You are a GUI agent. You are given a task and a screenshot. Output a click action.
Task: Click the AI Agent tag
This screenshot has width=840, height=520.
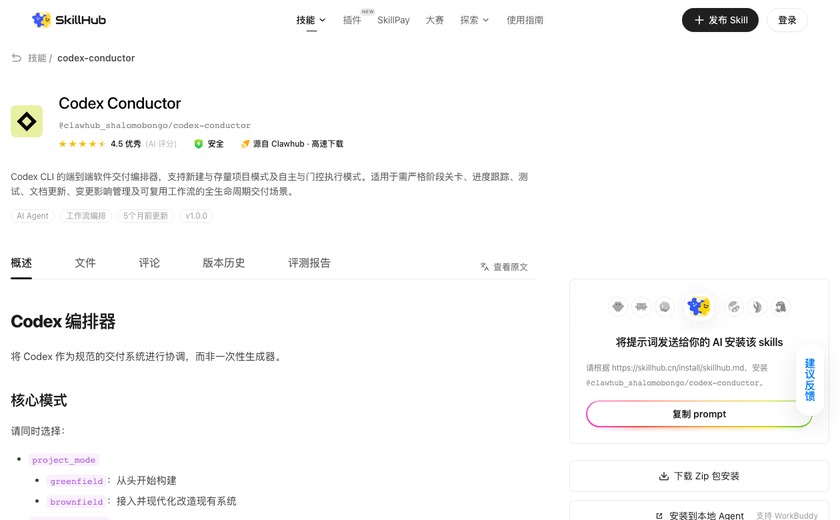[32, 216]
